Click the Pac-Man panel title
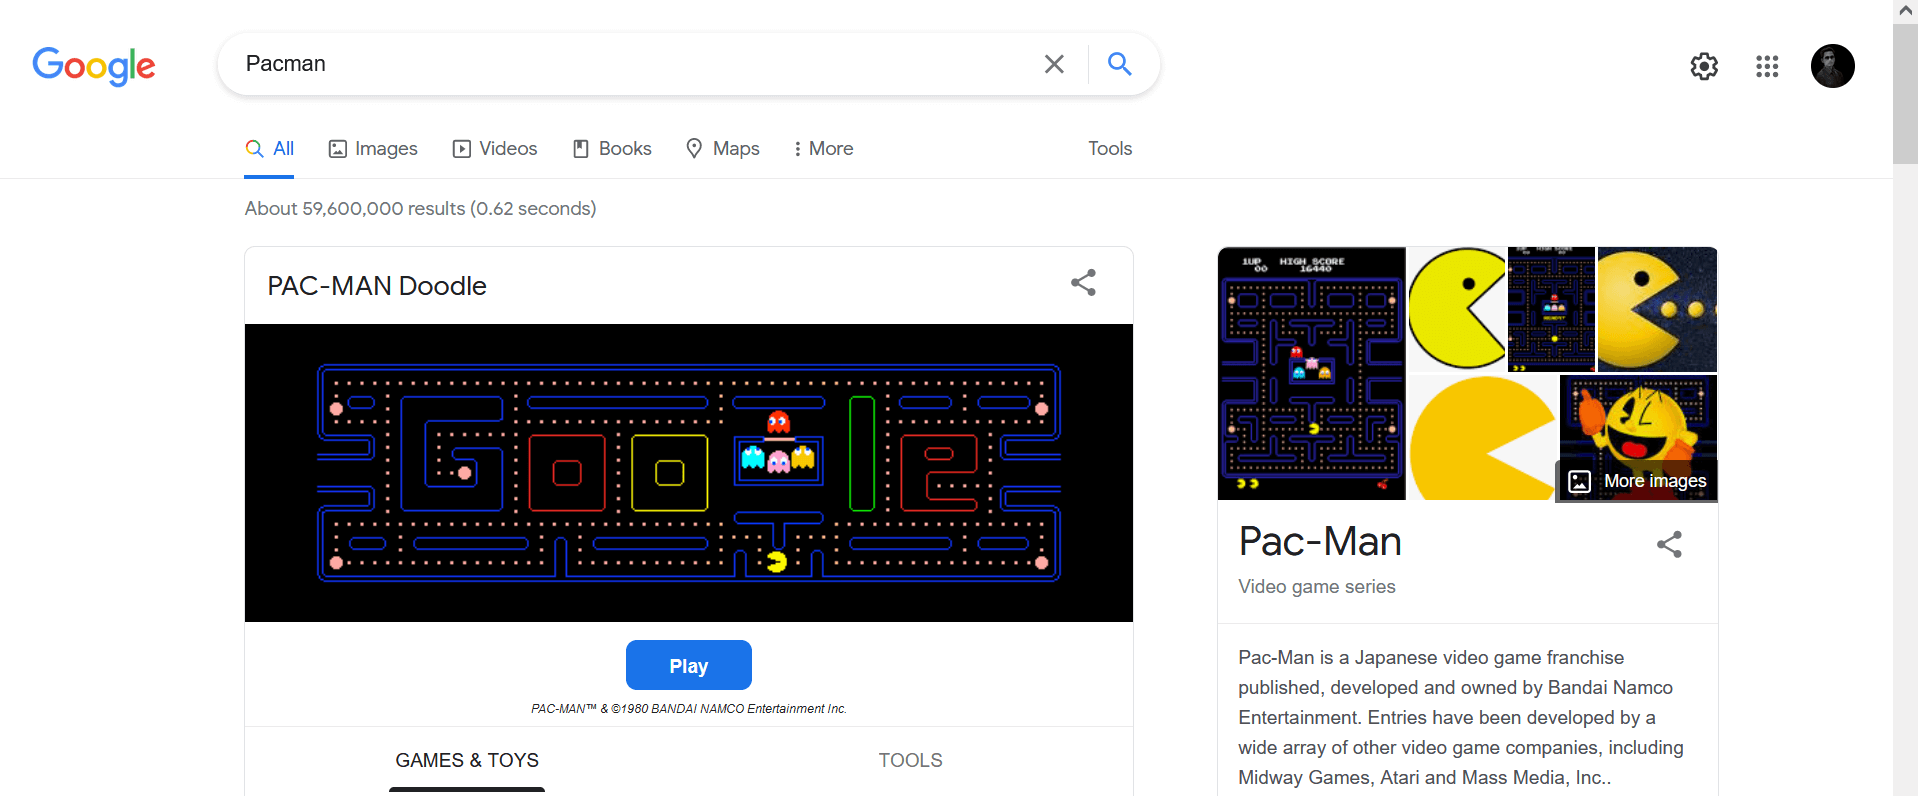The height and width of the screenshot is (796, 1918). pos(1320,542)
